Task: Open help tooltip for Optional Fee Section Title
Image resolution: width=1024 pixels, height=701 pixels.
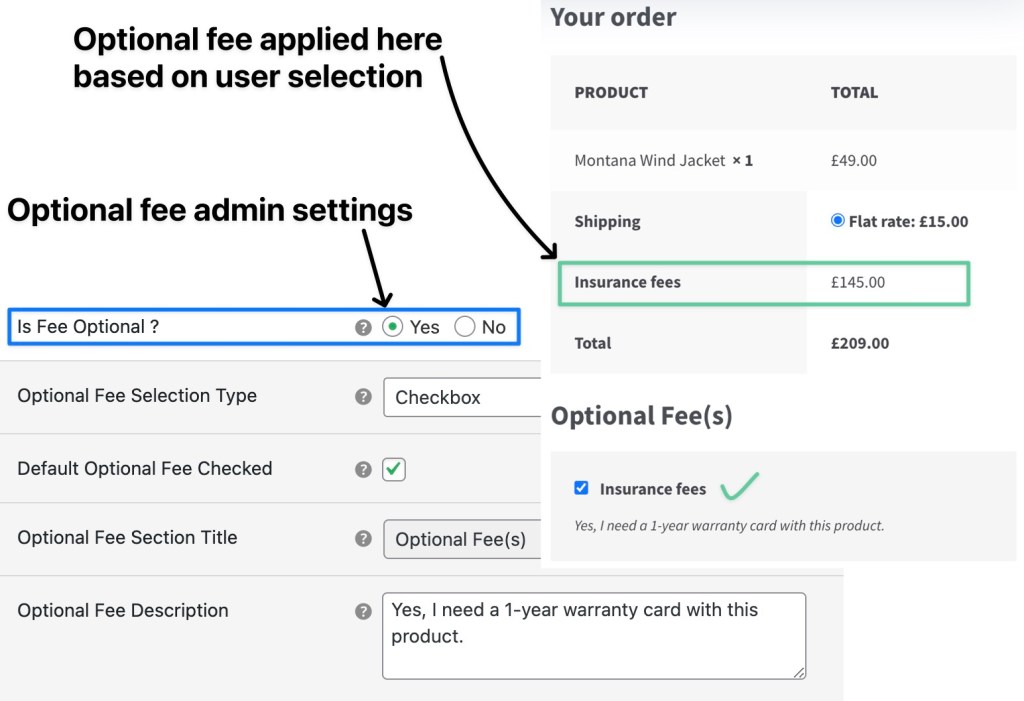Action: [x=363, y=539]
